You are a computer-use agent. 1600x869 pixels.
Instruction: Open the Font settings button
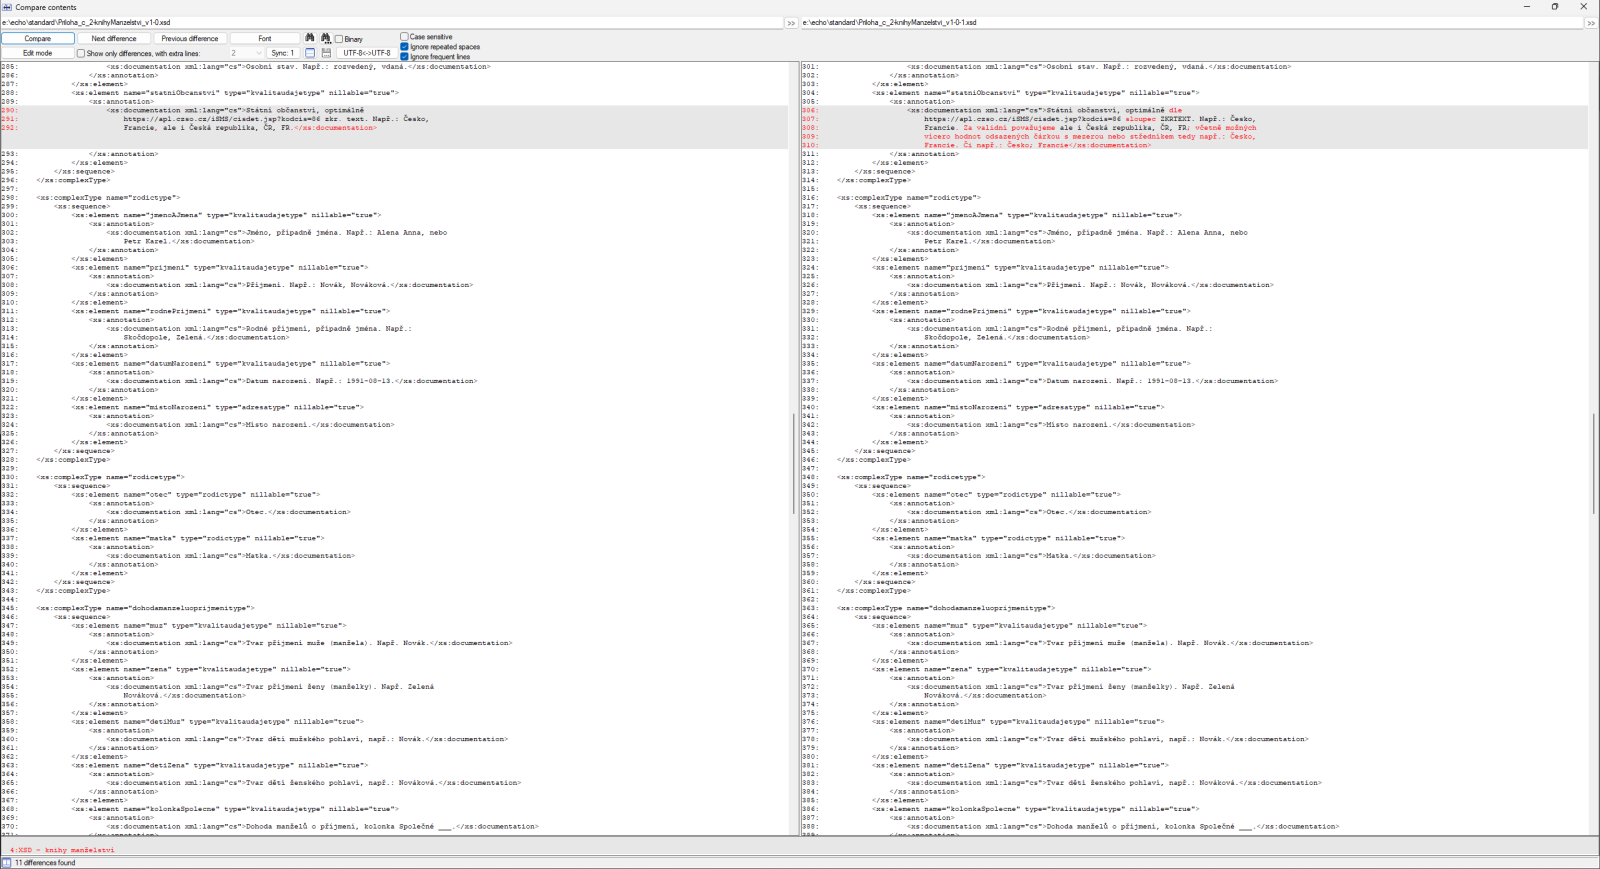[265, 39]
